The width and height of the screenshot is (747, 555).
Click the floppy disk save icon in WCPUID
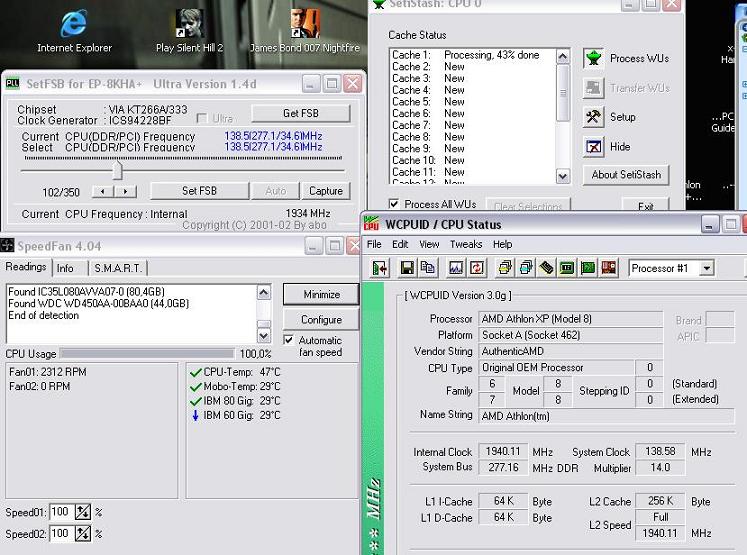[407, 268]
